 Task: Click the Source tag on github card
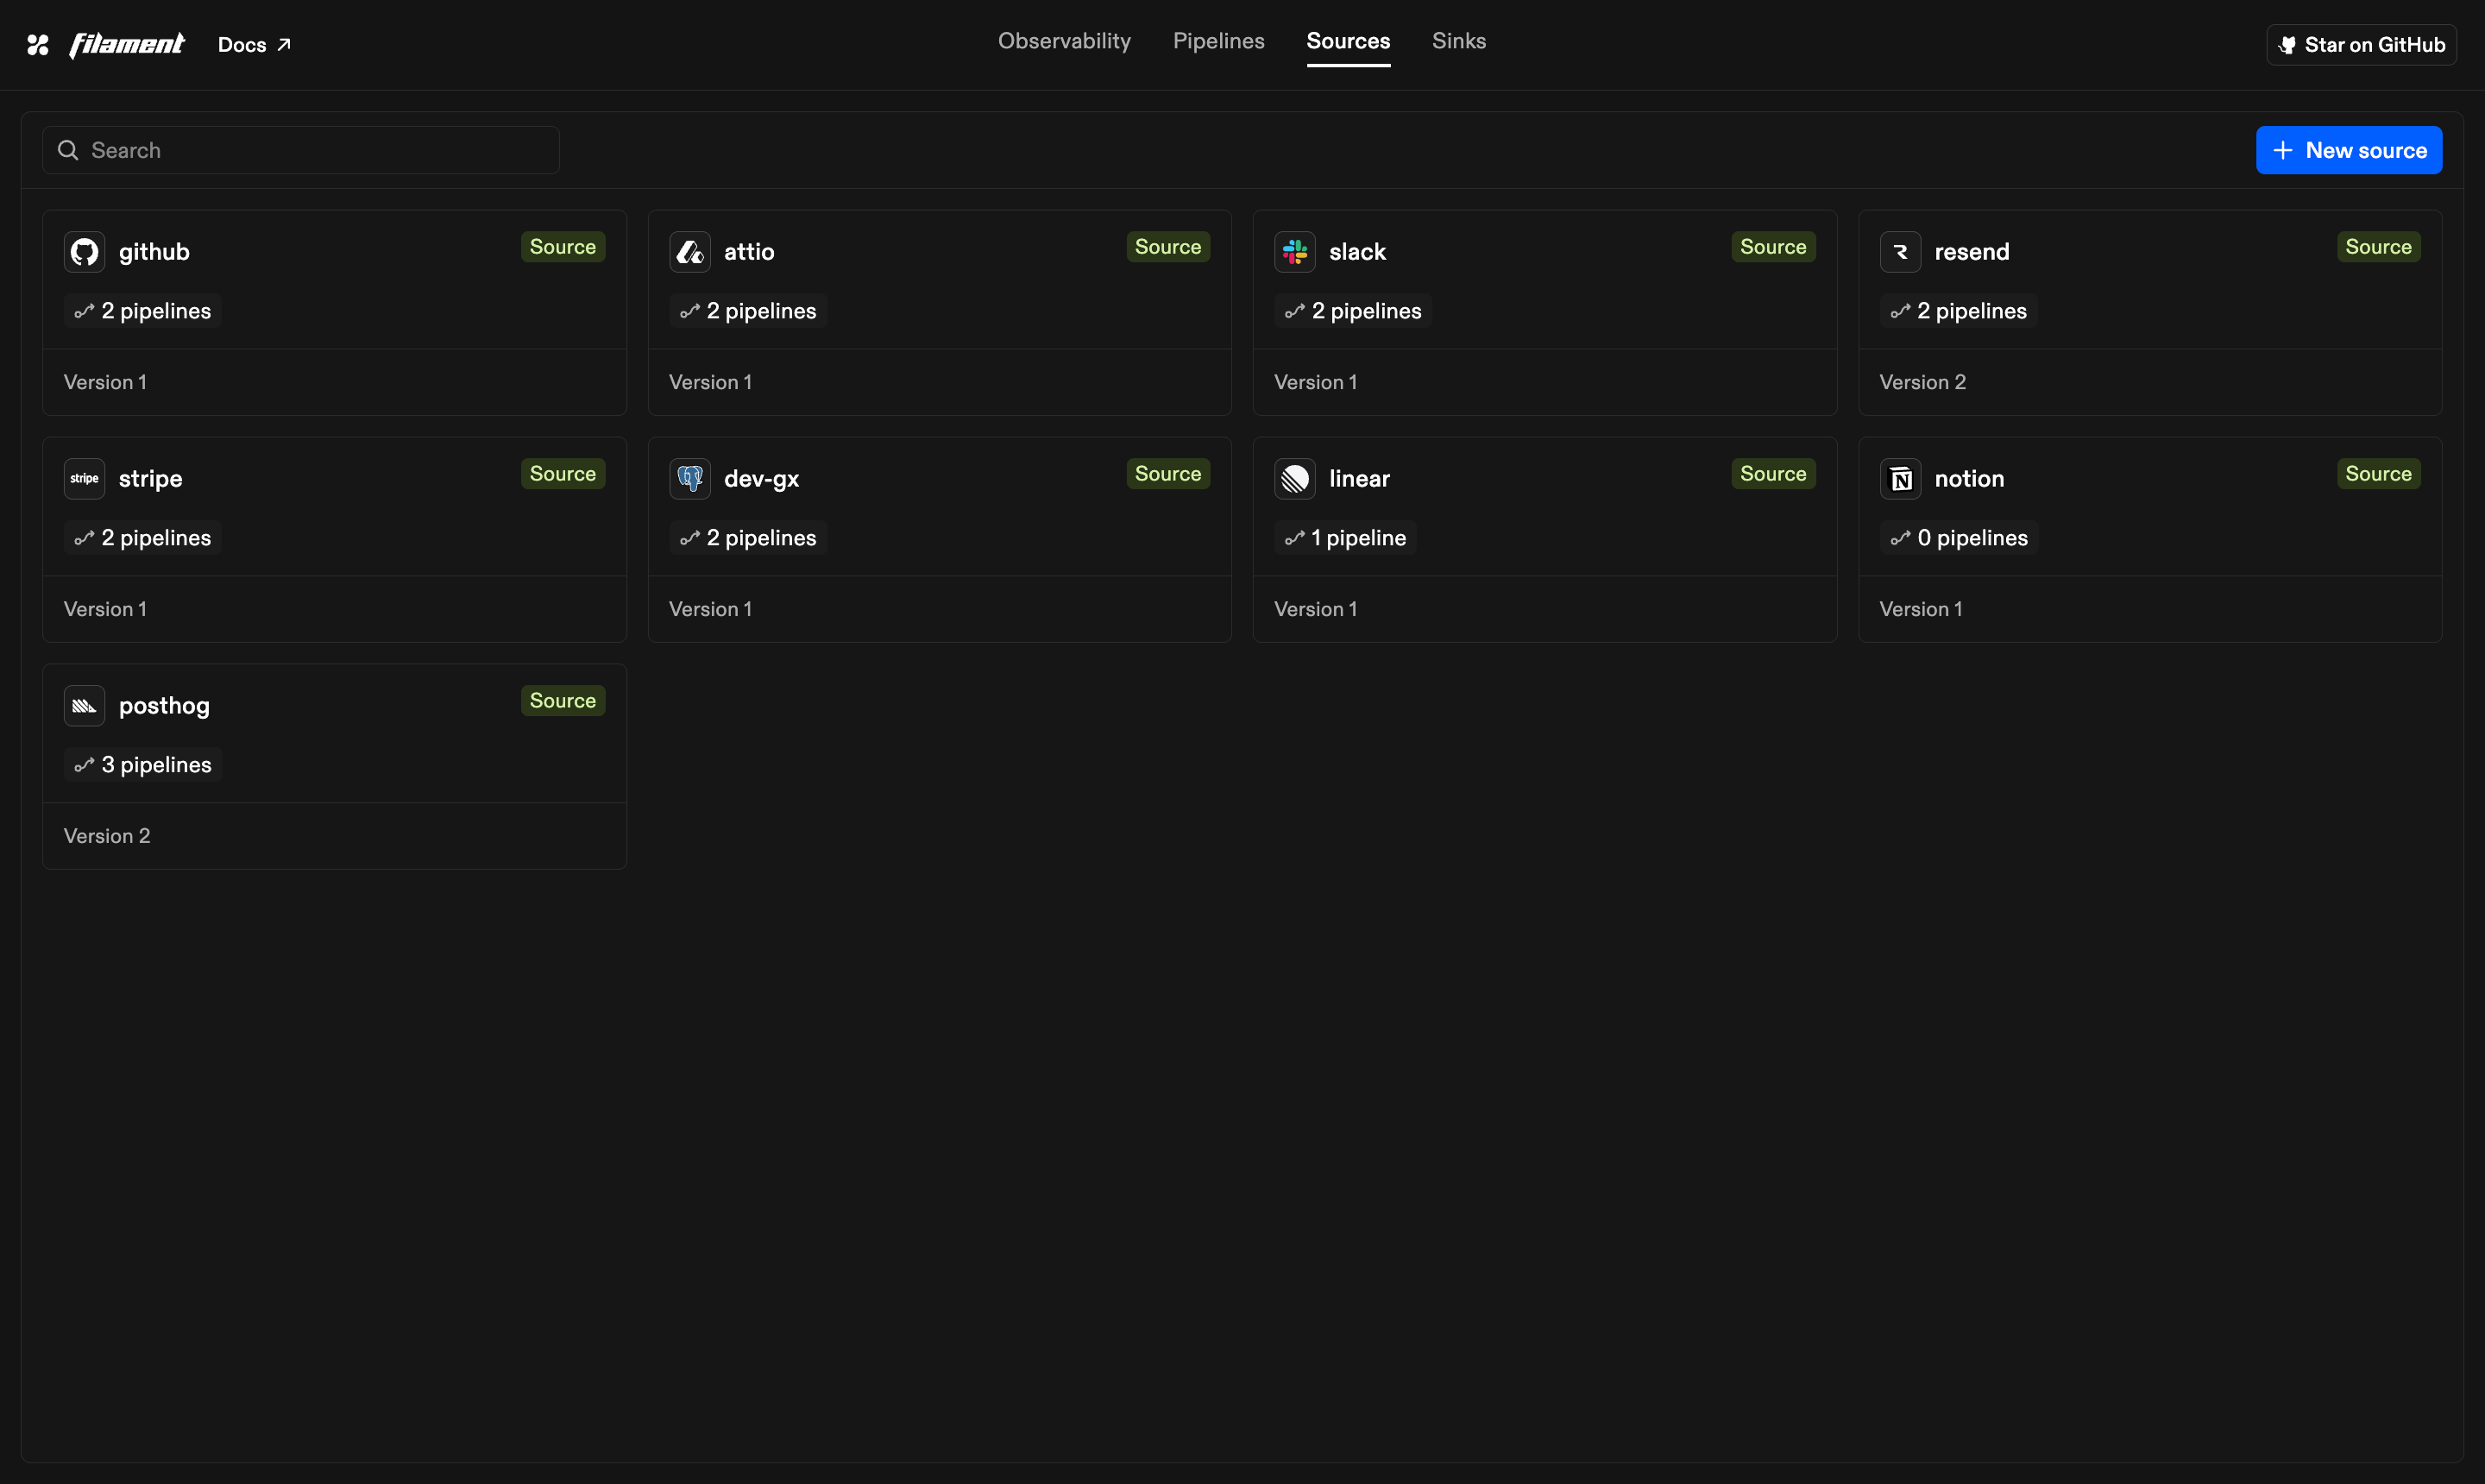563,247
